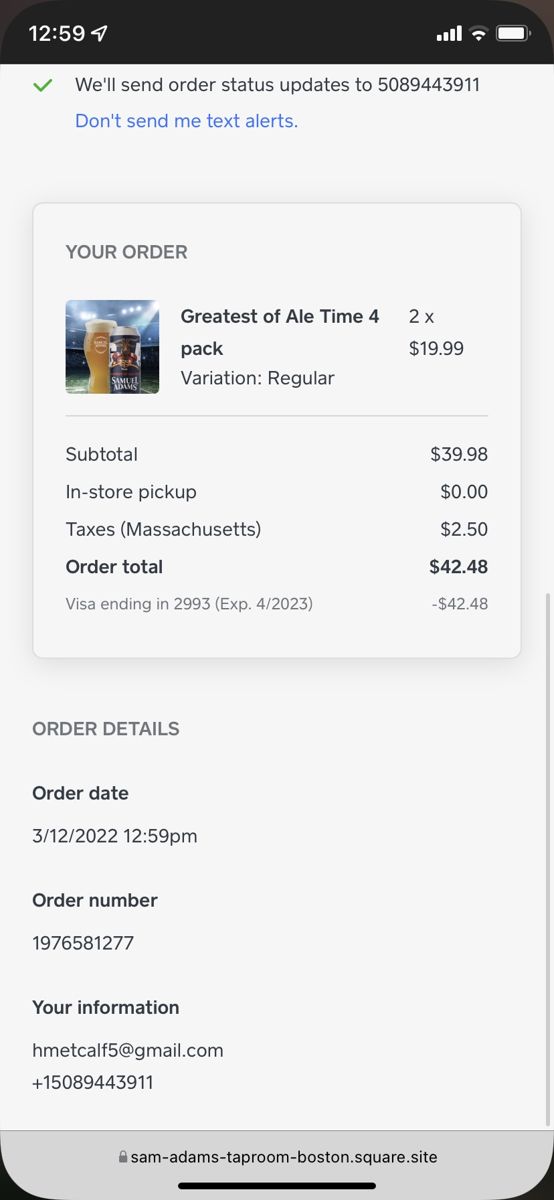Tap the green checkmark icon
Screen dimensions: 554x1200
(42, 86)
